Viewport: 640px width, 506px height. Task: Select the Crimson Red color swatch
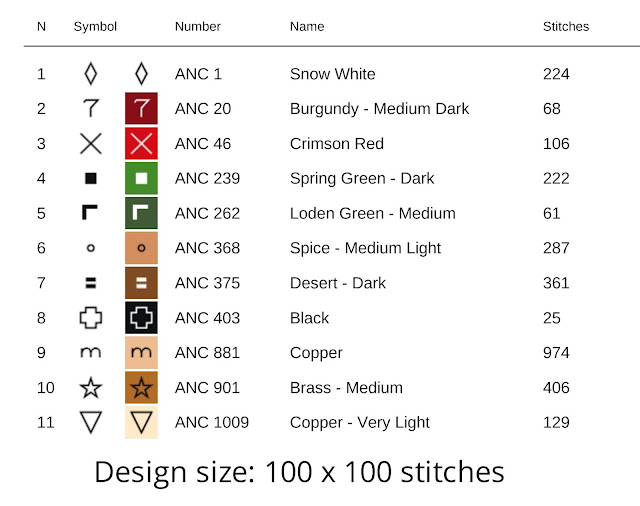[141, 144]
